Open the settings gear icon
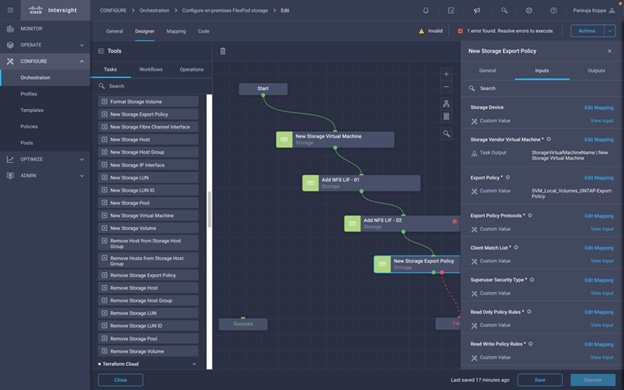The image size is (624, 390). coord(529,10)
